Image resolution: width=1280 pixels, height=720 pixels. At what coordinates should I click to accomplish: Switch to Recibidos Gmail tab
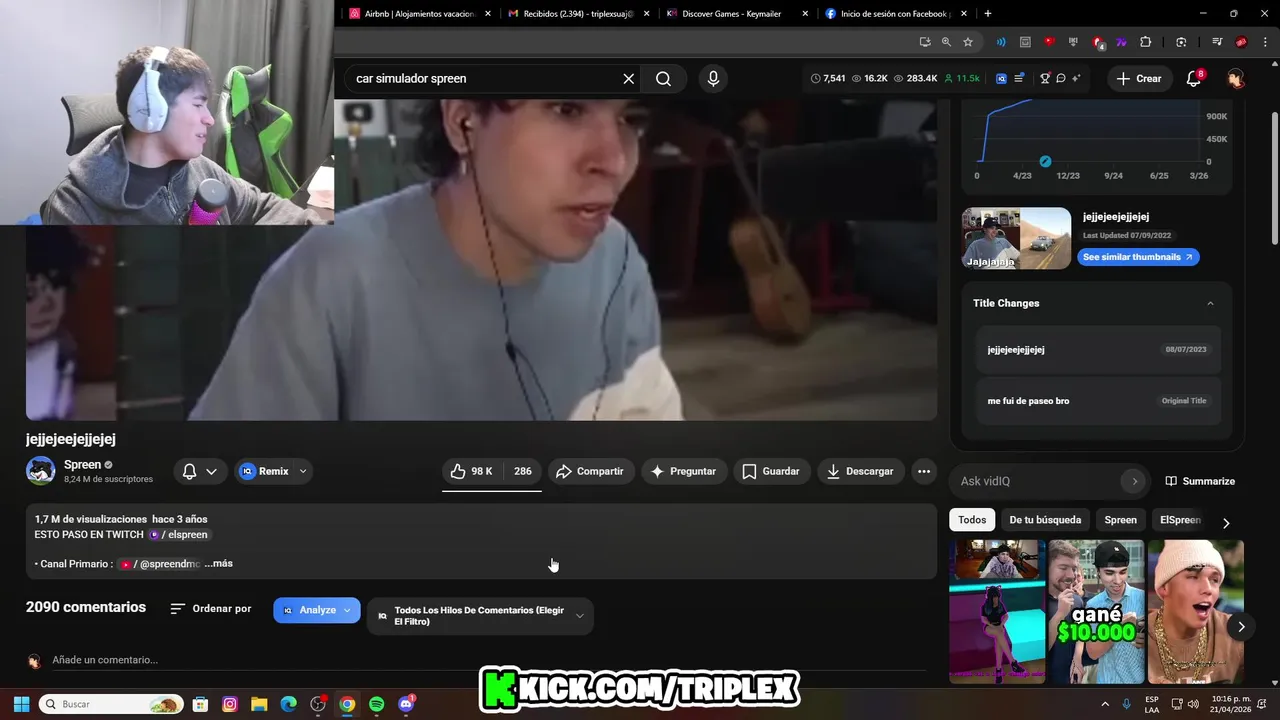click(578, 14)
